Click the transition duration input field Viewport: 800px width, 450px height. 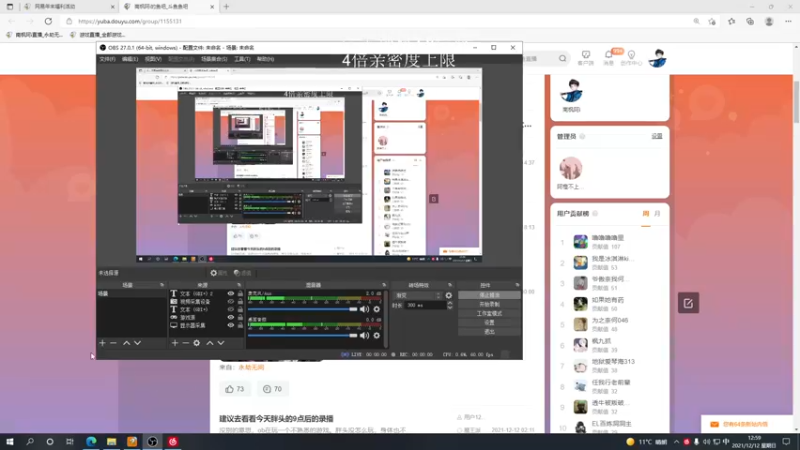[425, 305]
